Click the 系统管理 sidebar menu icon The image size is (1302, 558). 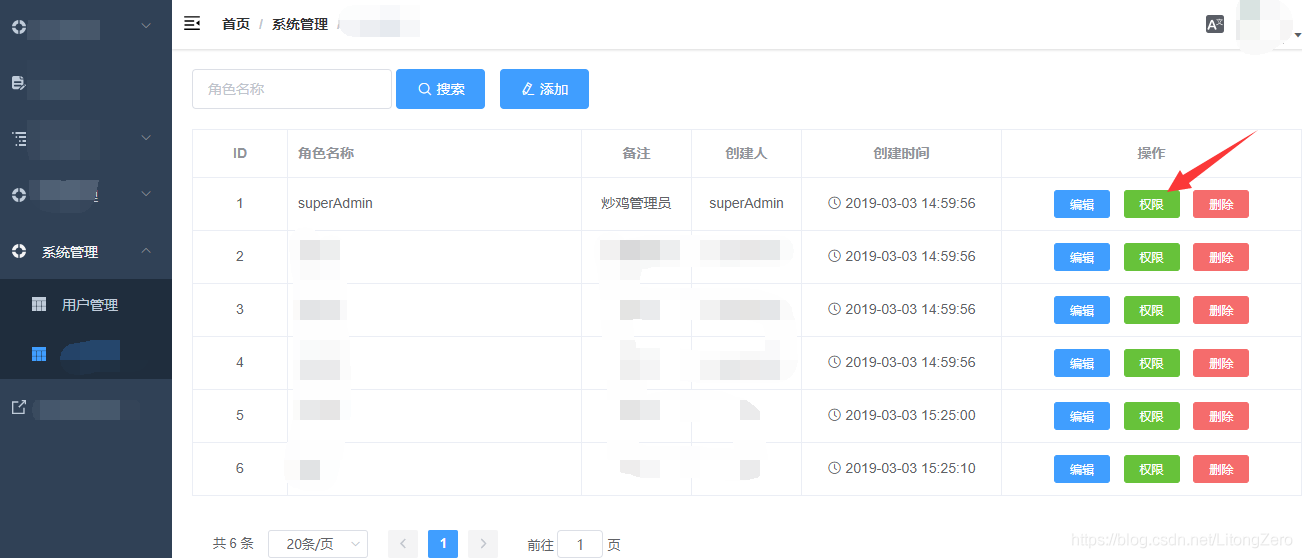[x=18, y=252]
